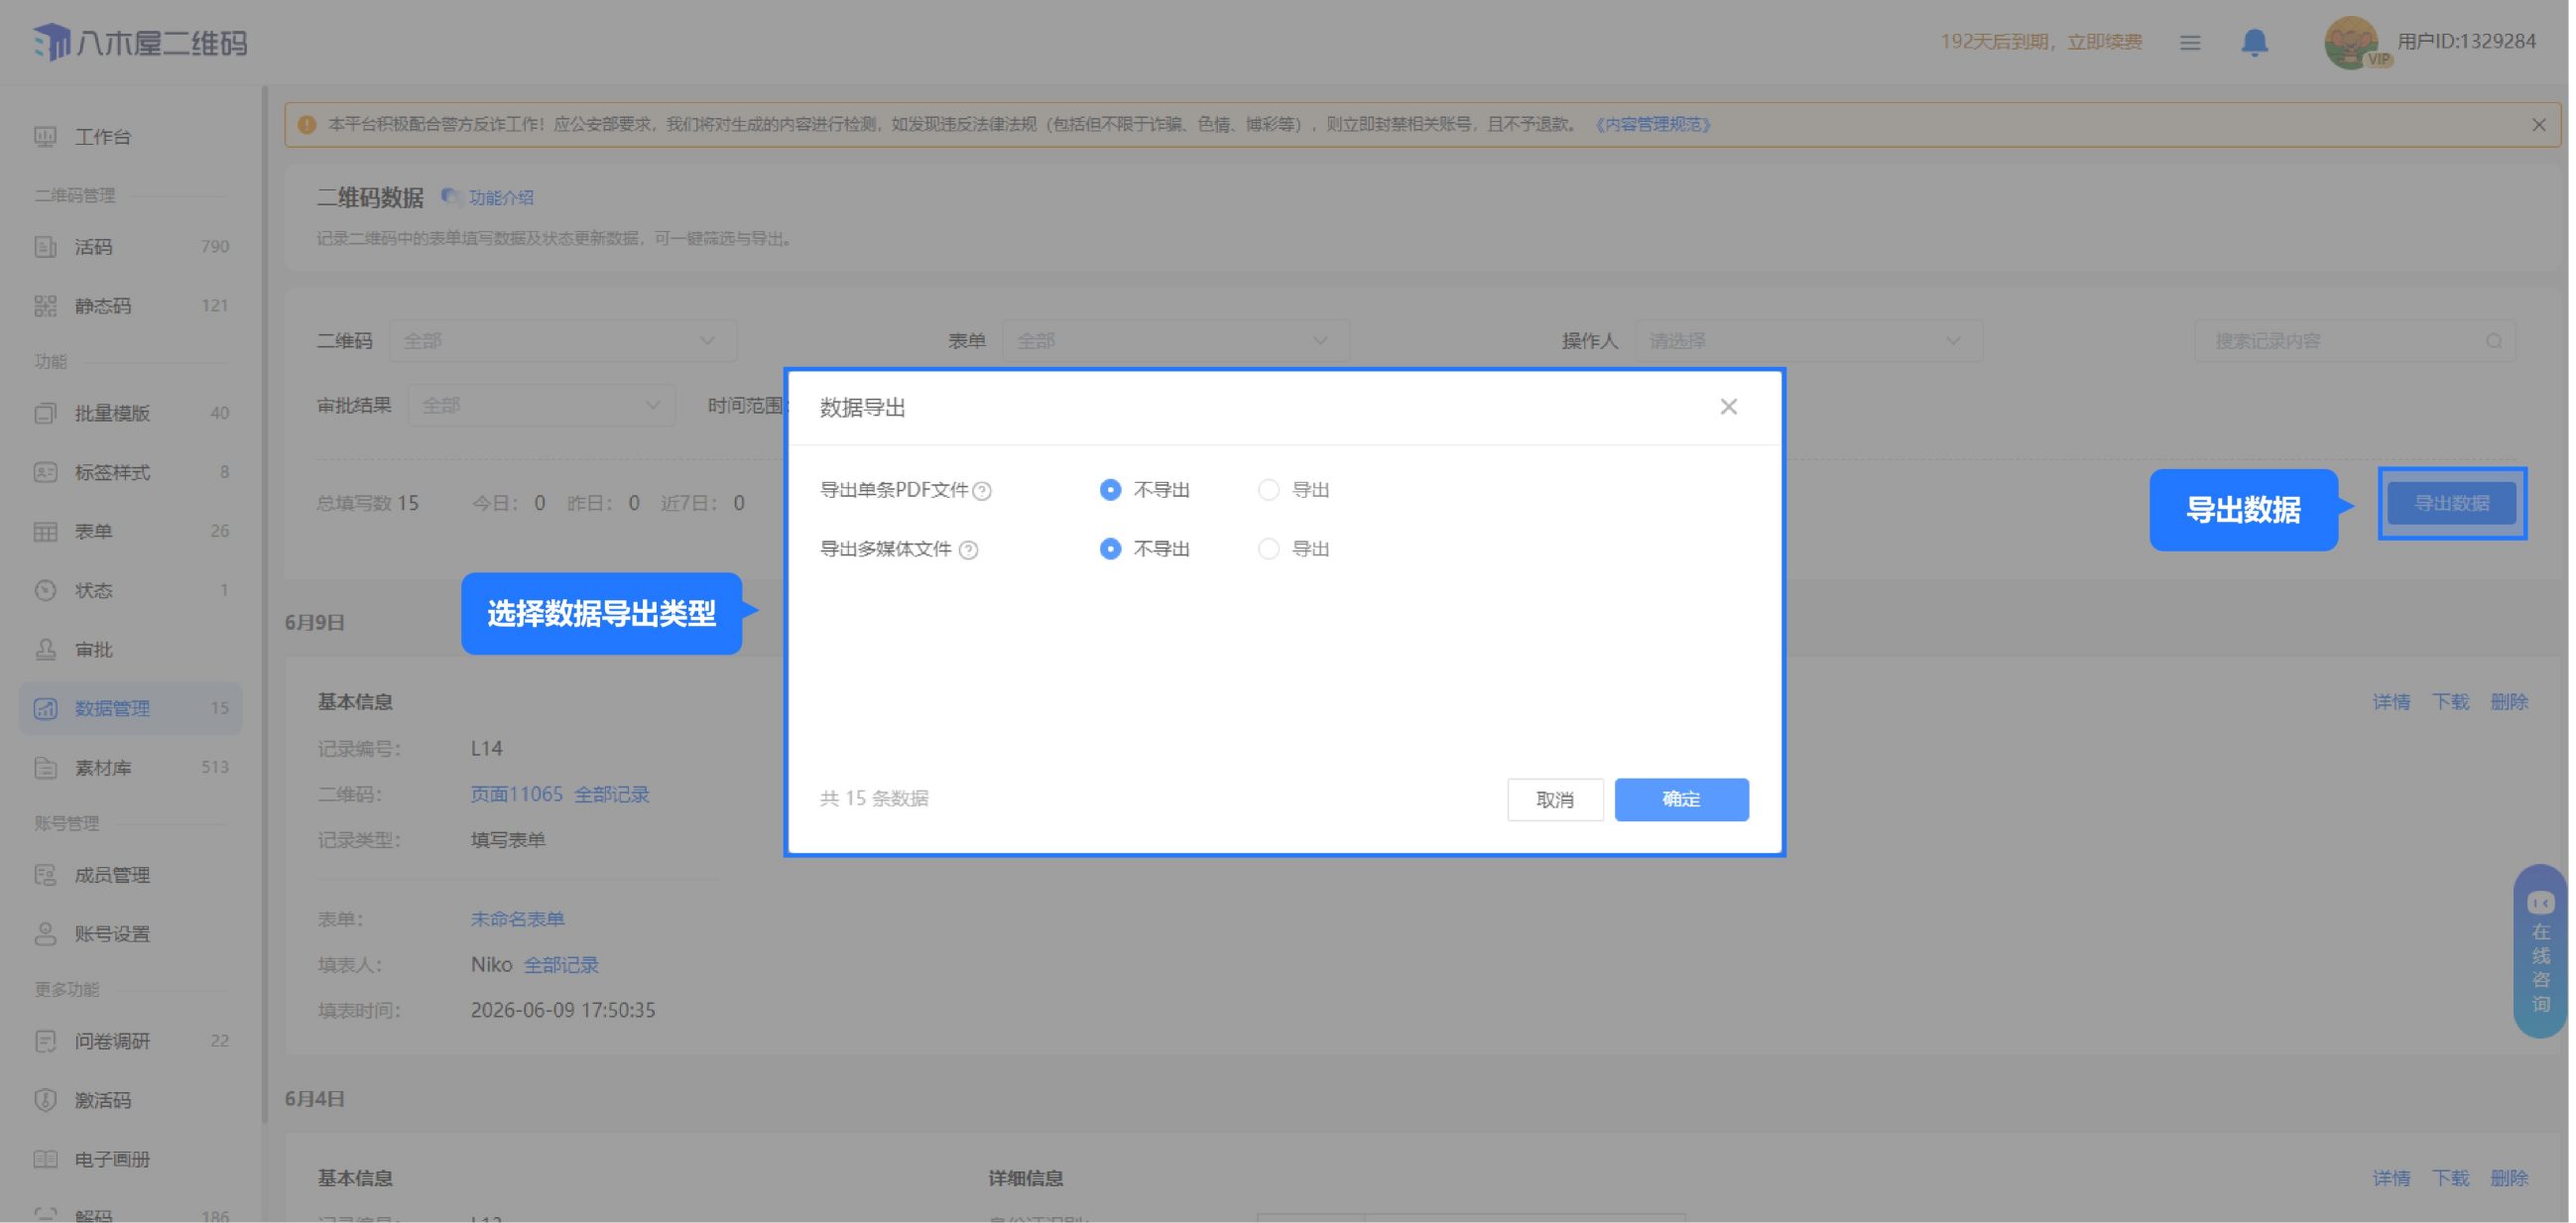Click the 标签样式 sidebar icon
The height and width of the screenshot is (1223, 2576).
click(45, 473)
